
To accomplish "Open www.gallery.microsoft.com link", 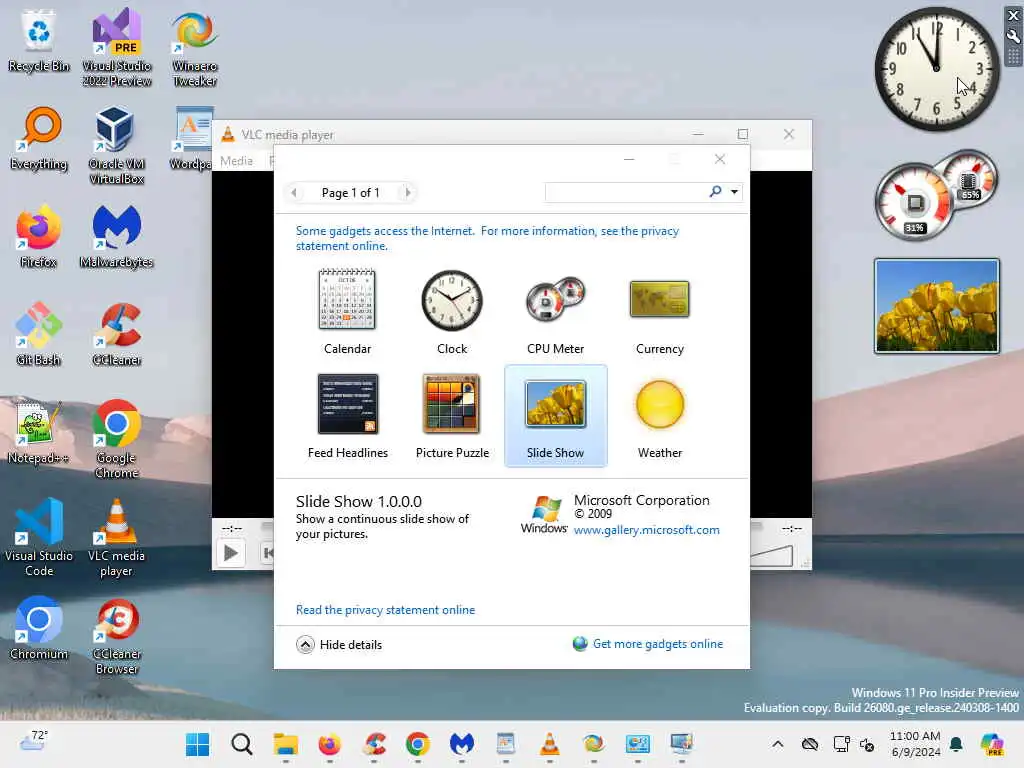I will 647,530.
